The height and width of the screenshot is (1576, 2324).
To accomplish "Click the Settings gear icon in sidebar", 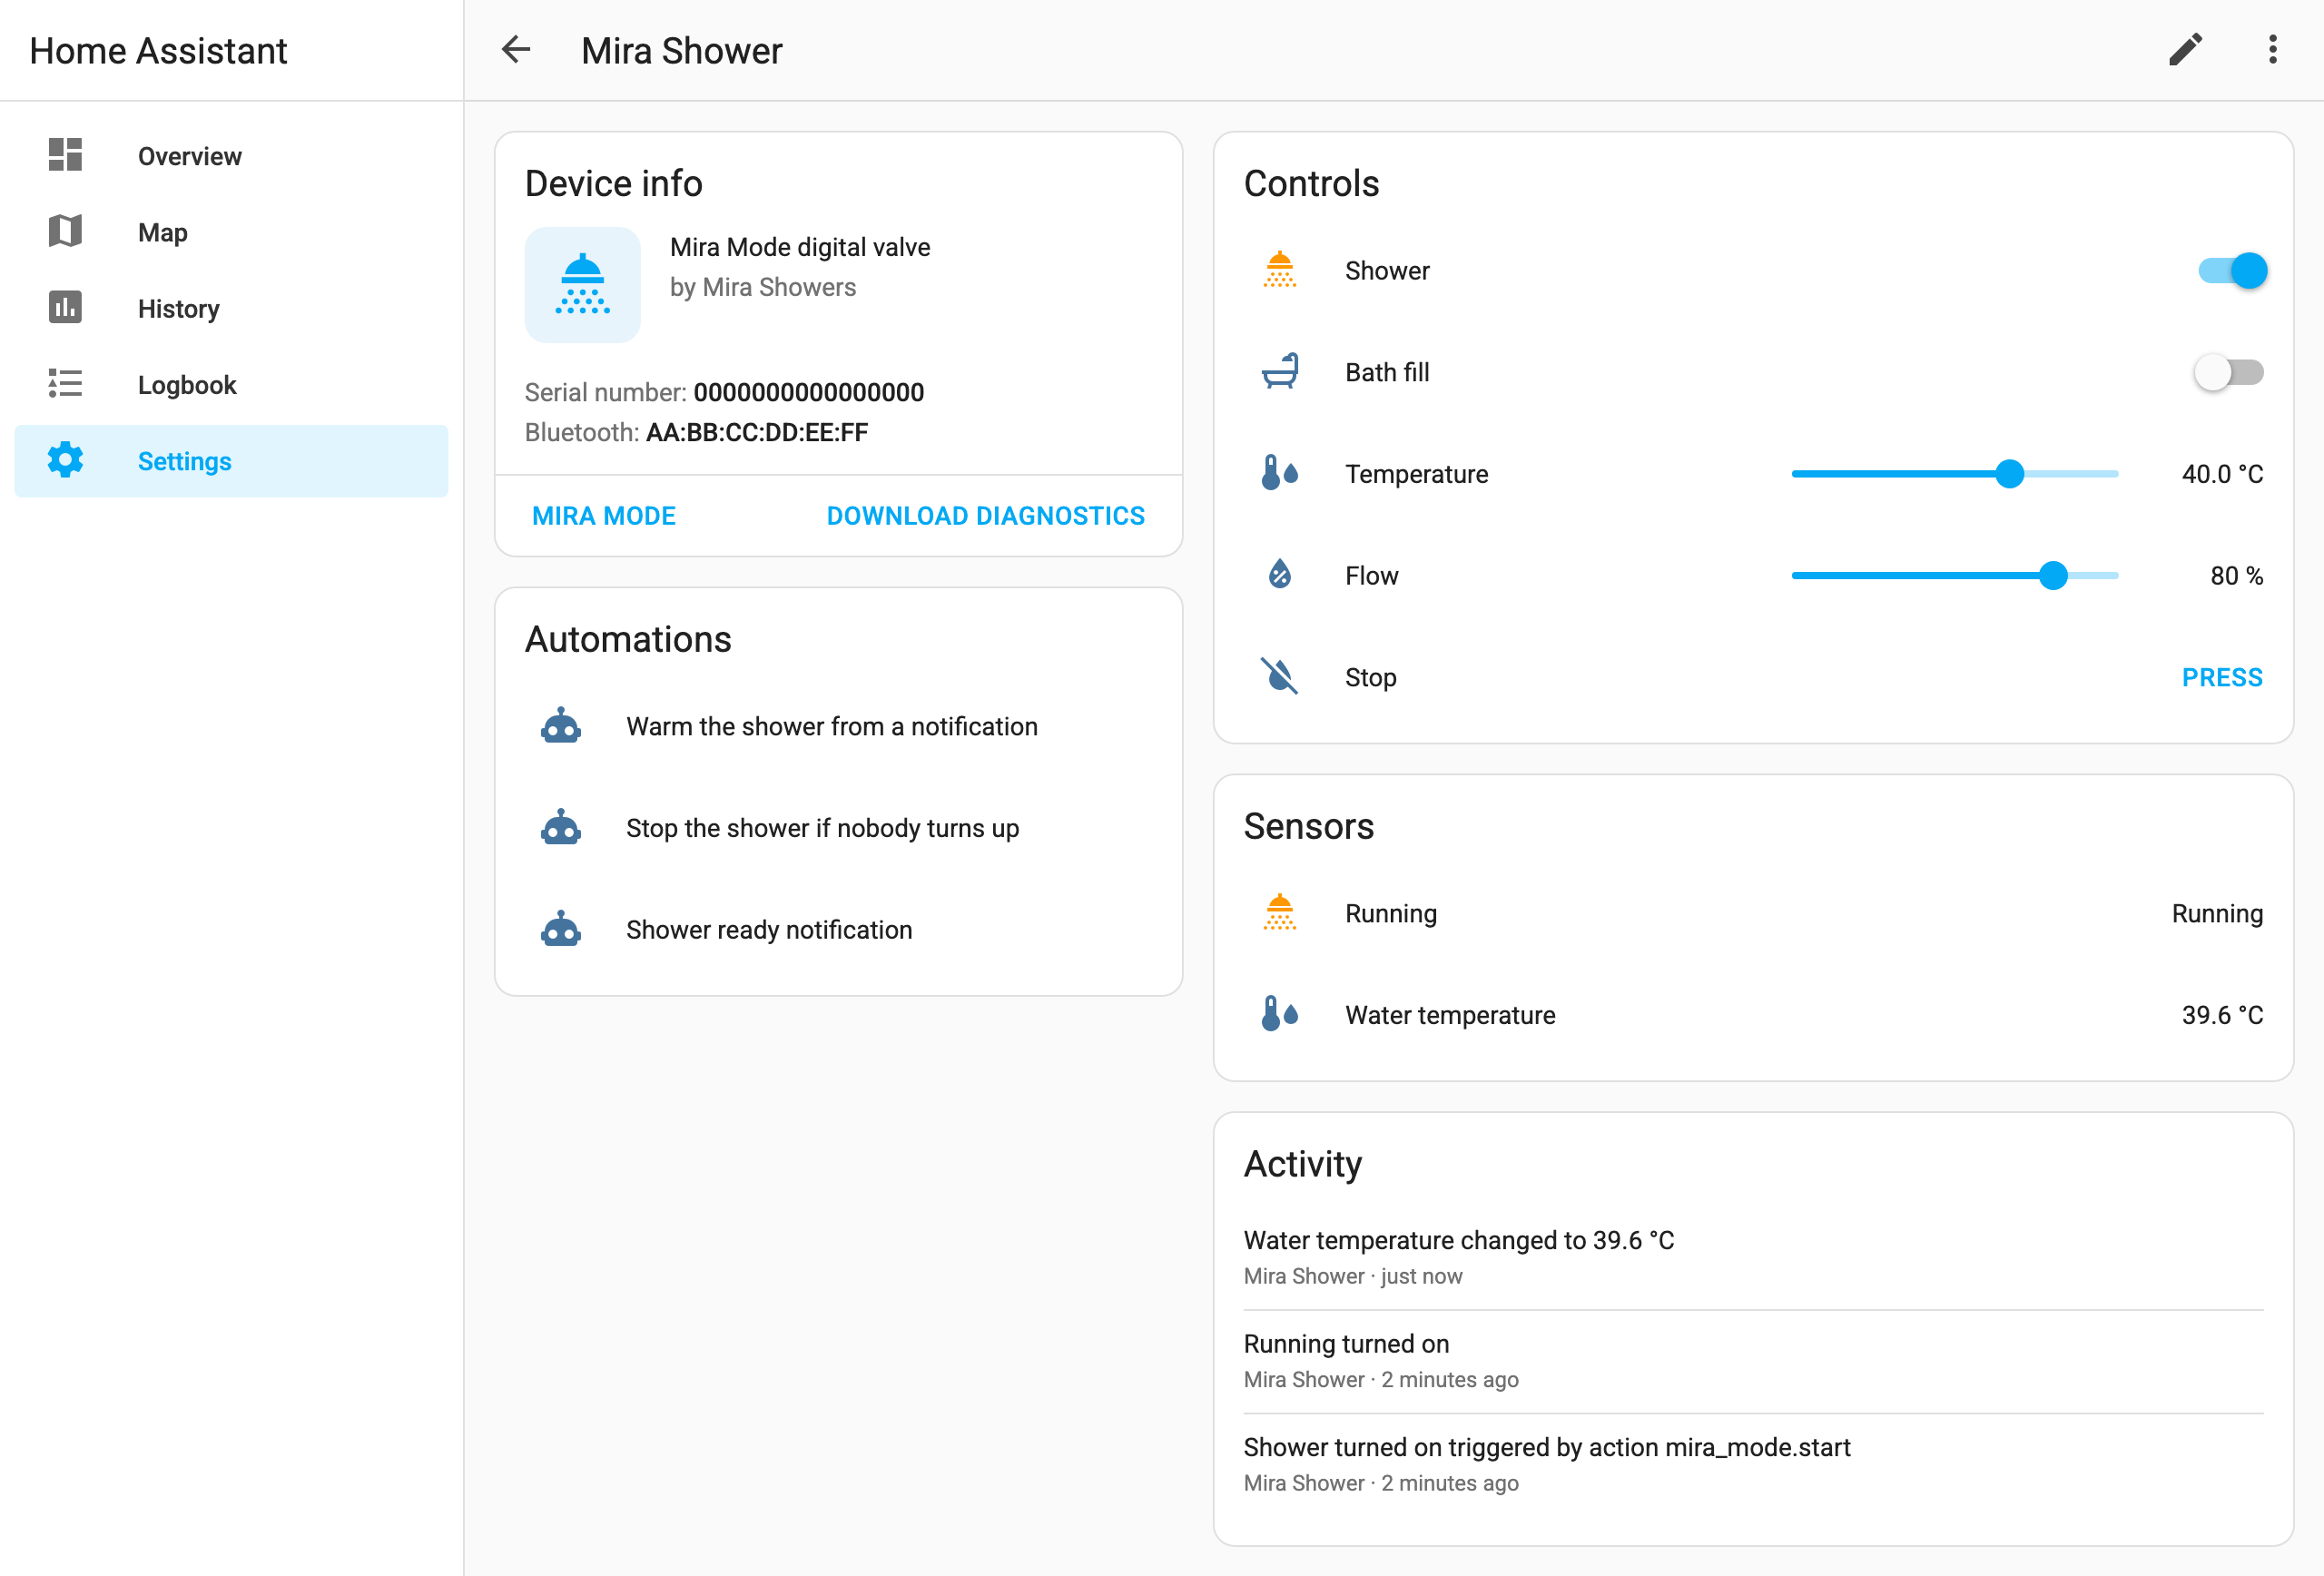I will pos(65,460).
